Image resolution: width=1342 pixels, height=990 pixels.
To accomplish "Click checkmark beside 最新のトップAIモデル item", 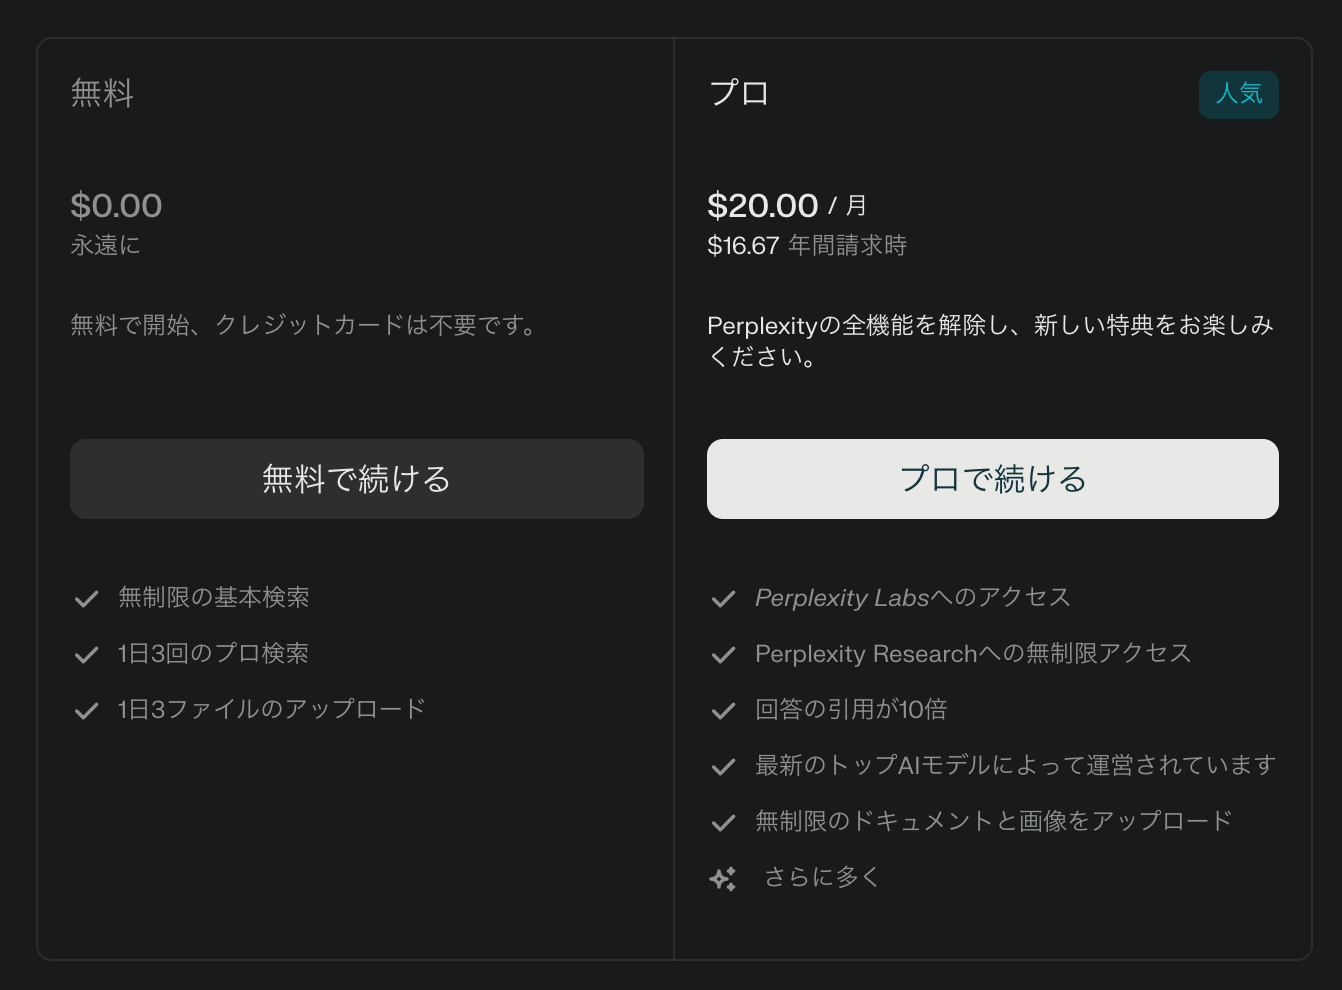I will click(723, 767).
